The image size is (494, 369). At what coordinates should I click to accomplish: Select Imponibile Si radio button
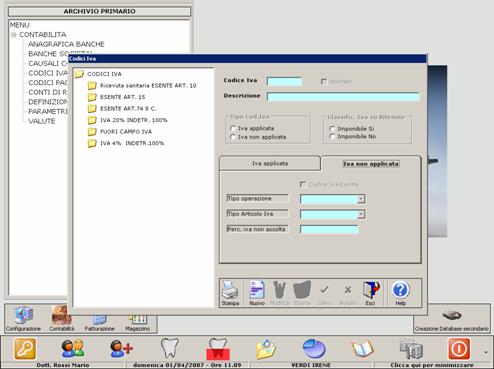pos(332,129)
